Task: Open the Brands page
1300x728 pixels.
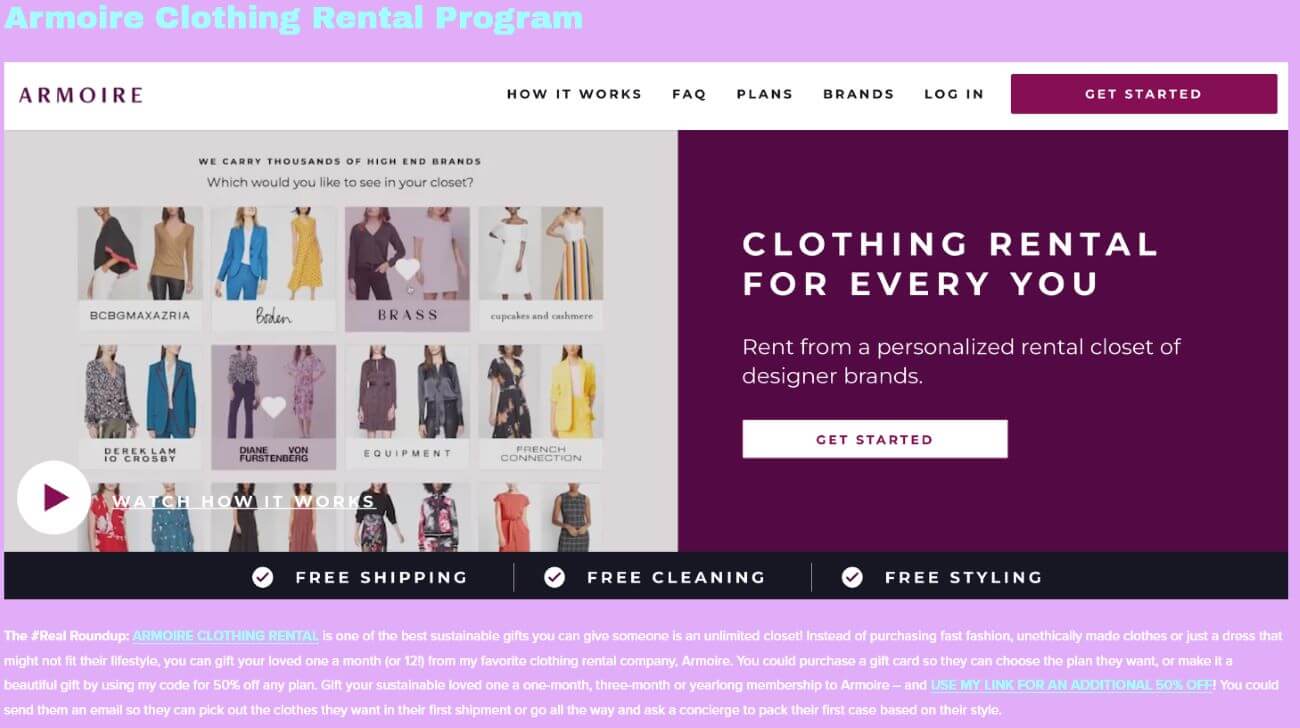Action: (858, 94)
